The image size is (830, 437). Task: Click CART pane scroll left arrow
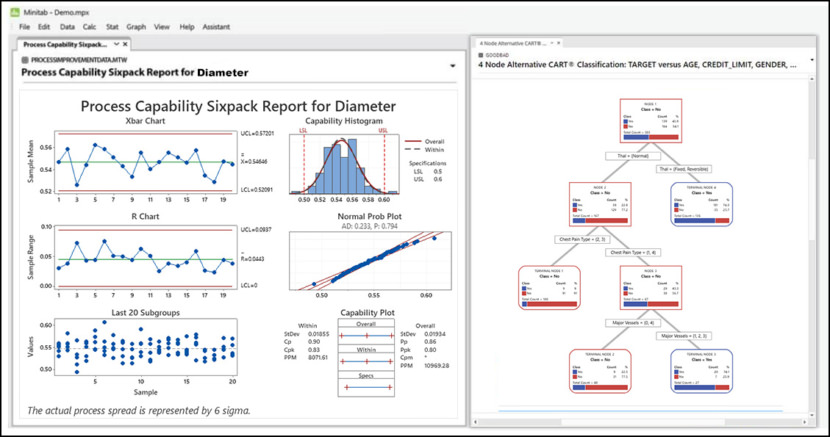point(476,422)
